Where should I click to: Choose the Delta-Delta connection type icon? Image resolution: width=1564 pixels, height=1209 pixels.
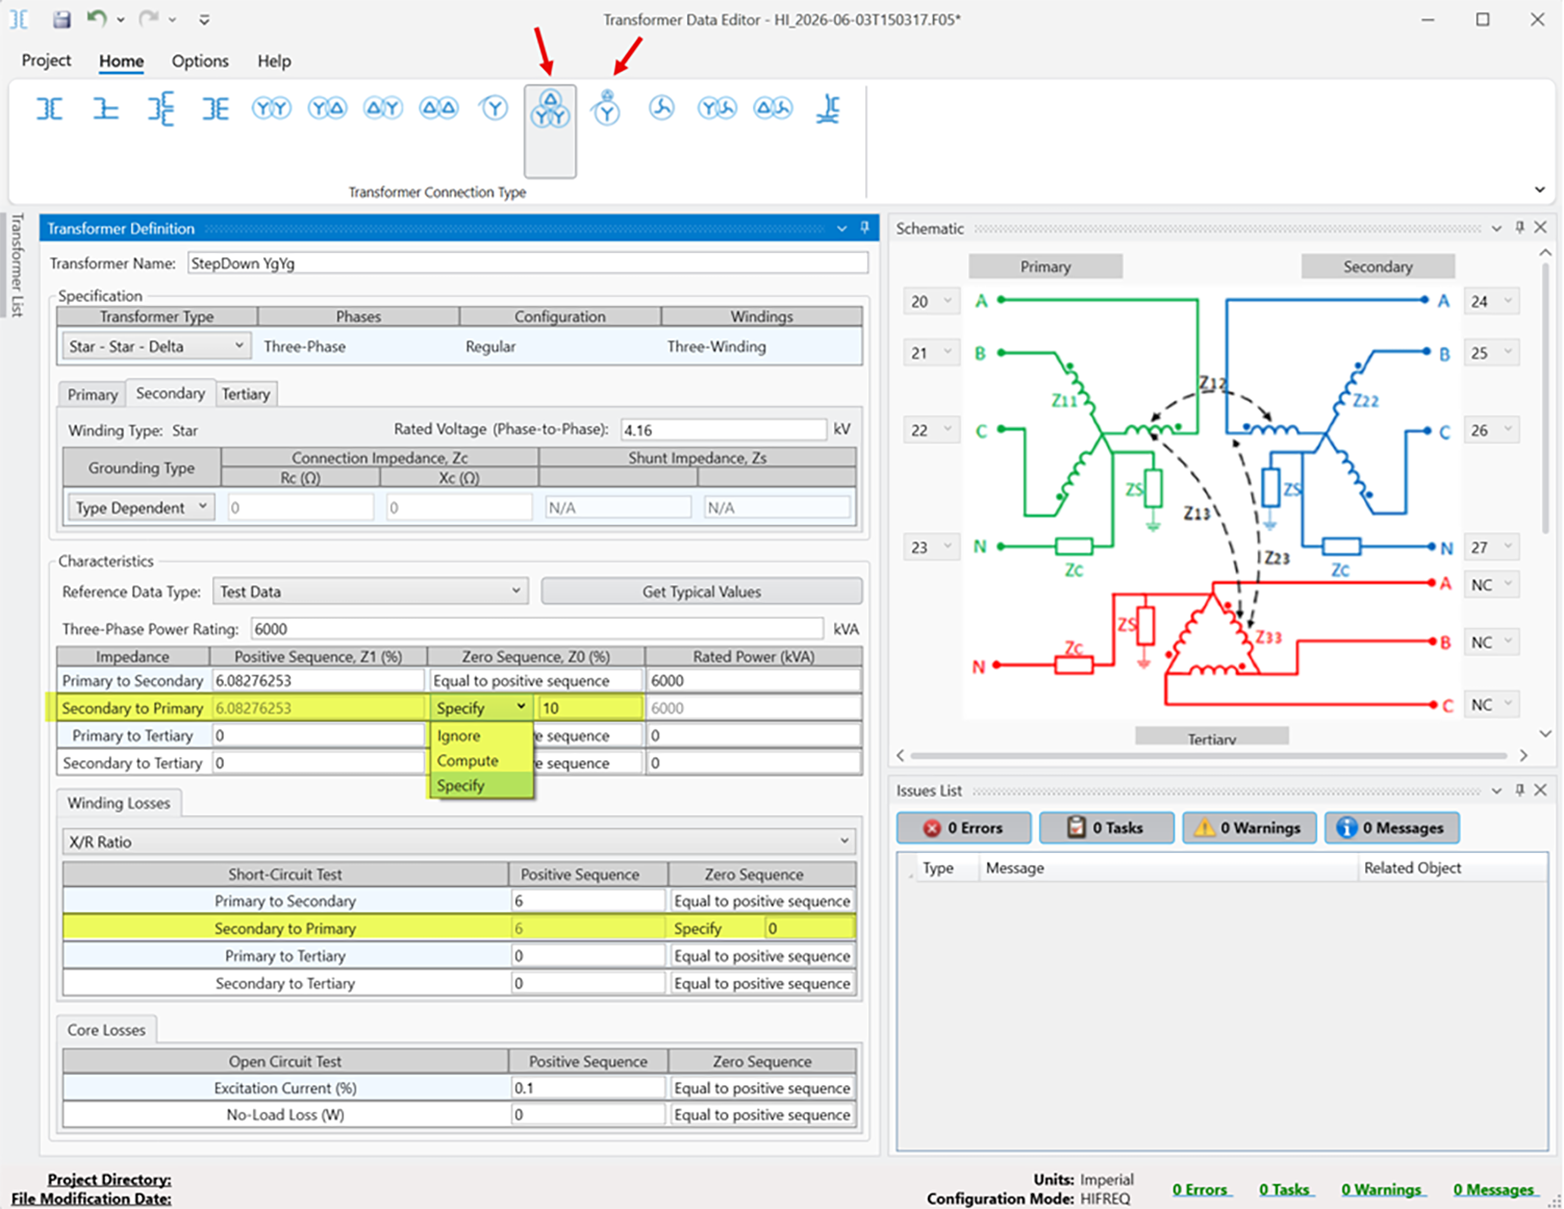[439, 108]
